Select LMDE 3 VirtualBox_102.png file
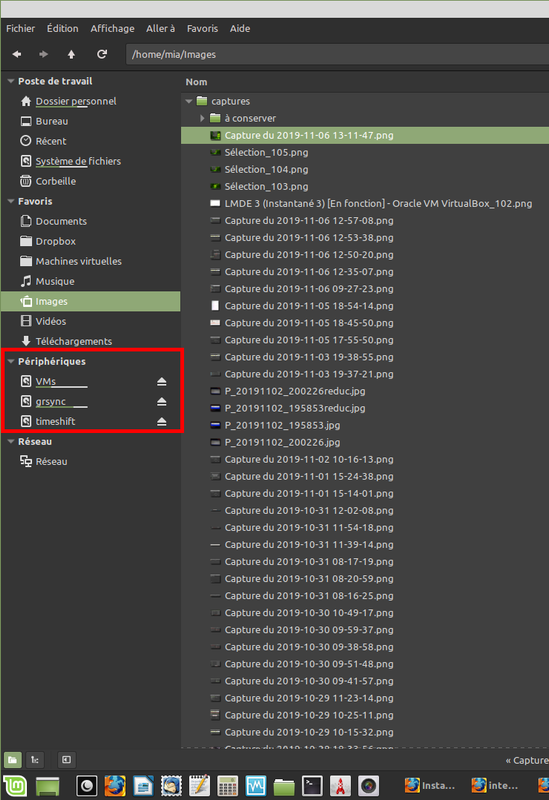Viewport: 549px width, 800px height. pos(378,203)
